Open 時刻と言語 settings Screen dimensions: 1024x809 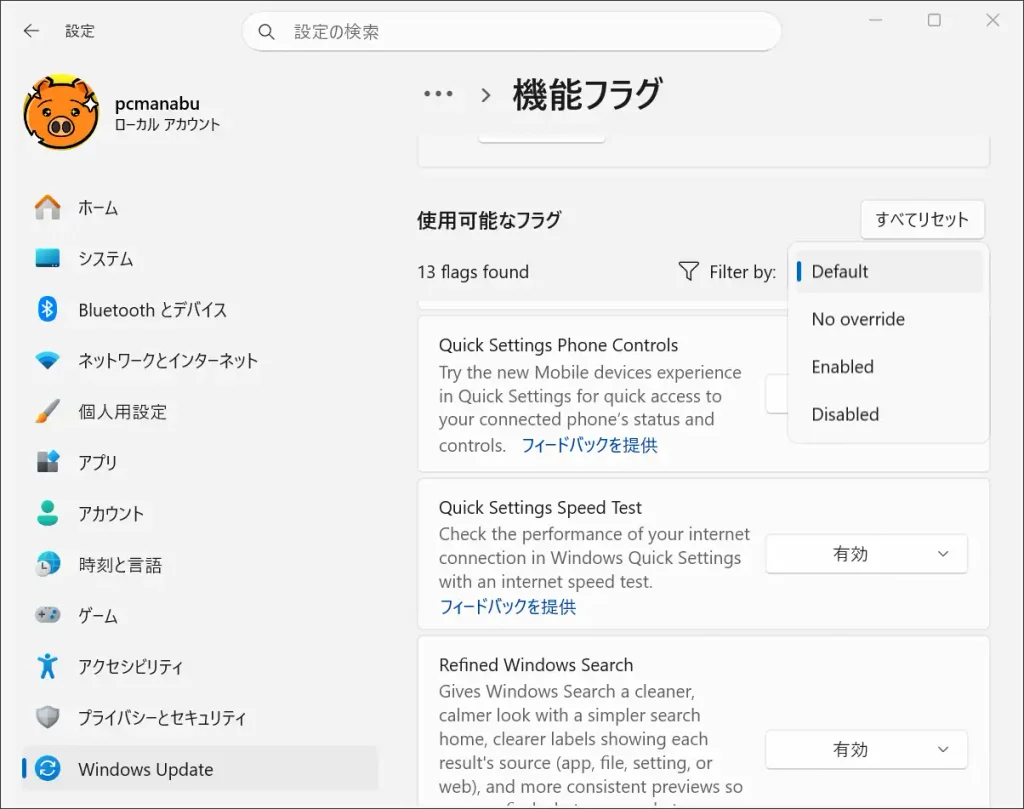tap(200, 564)
